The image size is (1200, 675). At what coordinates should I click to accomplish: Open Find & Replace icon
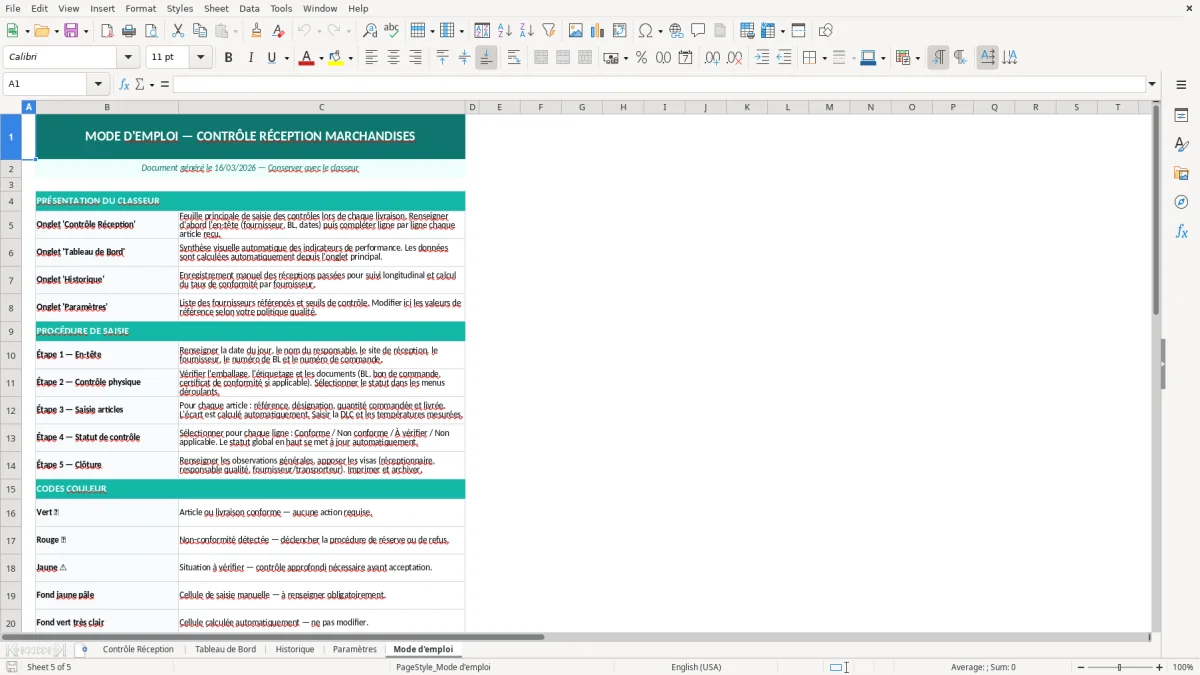pos(369,31)
